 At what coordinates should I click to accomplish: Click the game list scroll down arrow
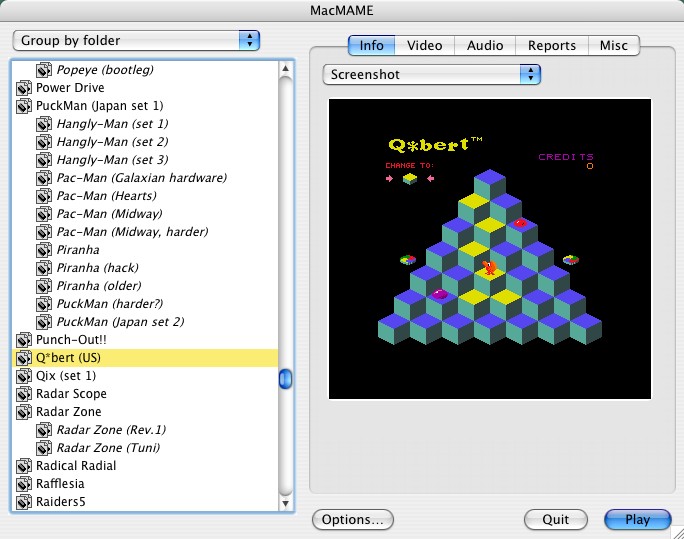[x=285, y=503]
